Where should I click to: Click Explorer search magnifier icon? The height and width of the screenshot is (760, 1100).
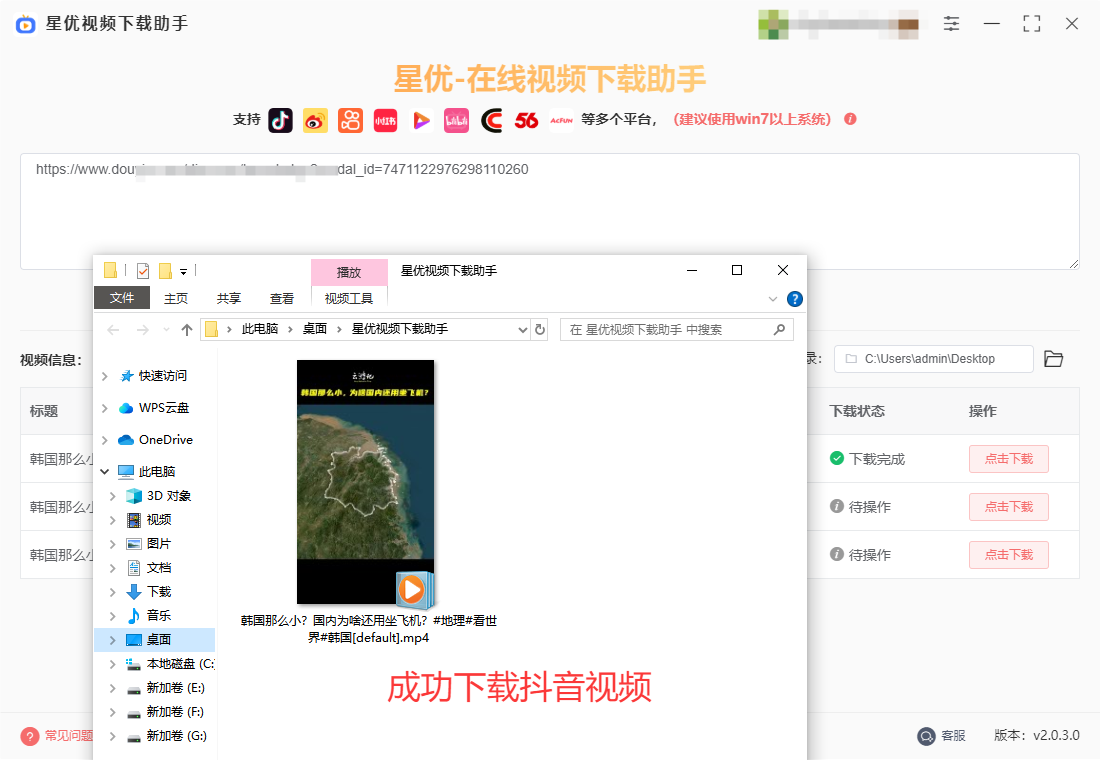[779, 329]
